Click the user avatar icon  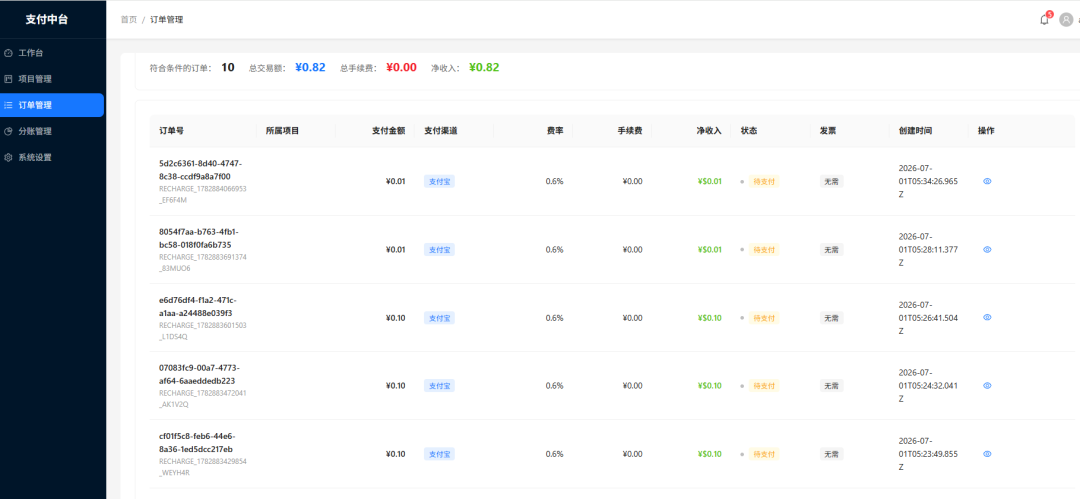[x=1066, y=20]
